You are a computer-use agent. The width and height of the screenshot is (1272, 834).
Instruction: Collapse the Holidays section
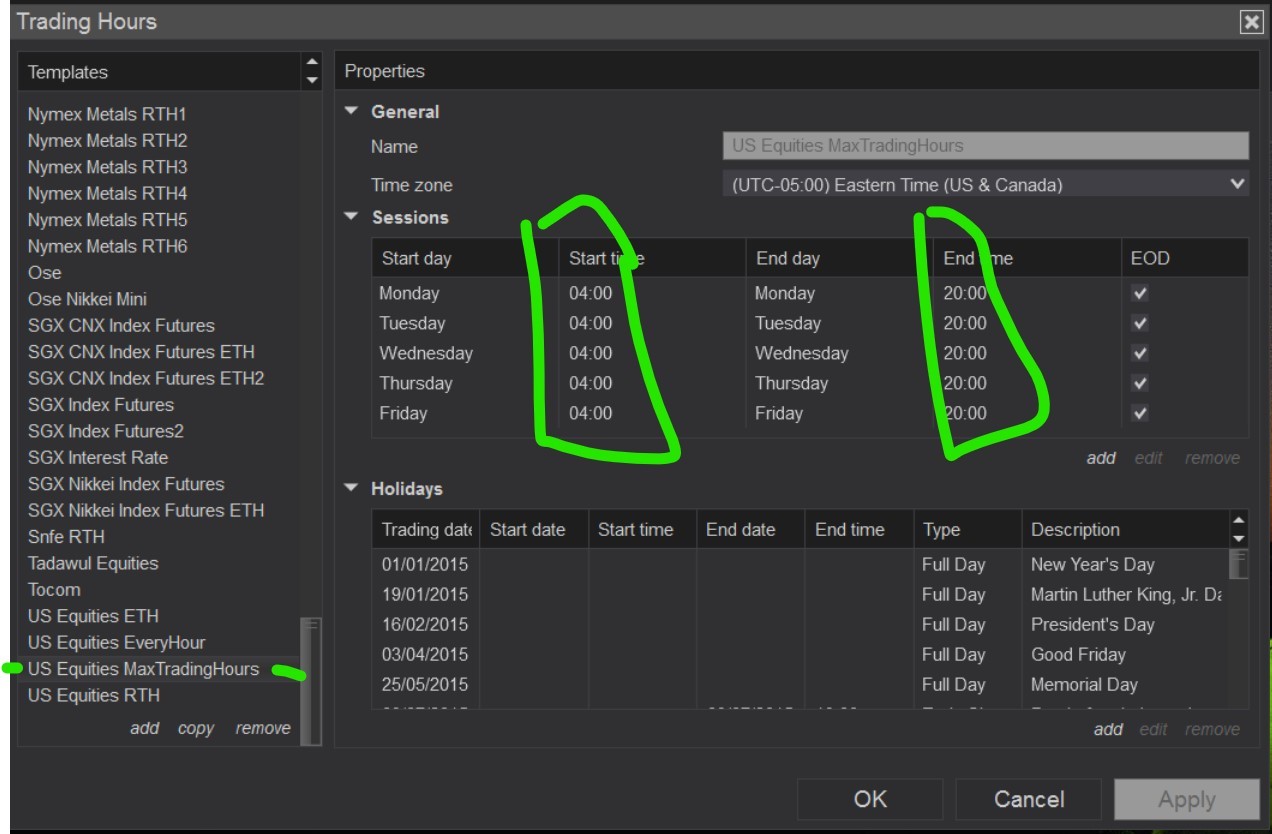point(351,488)
